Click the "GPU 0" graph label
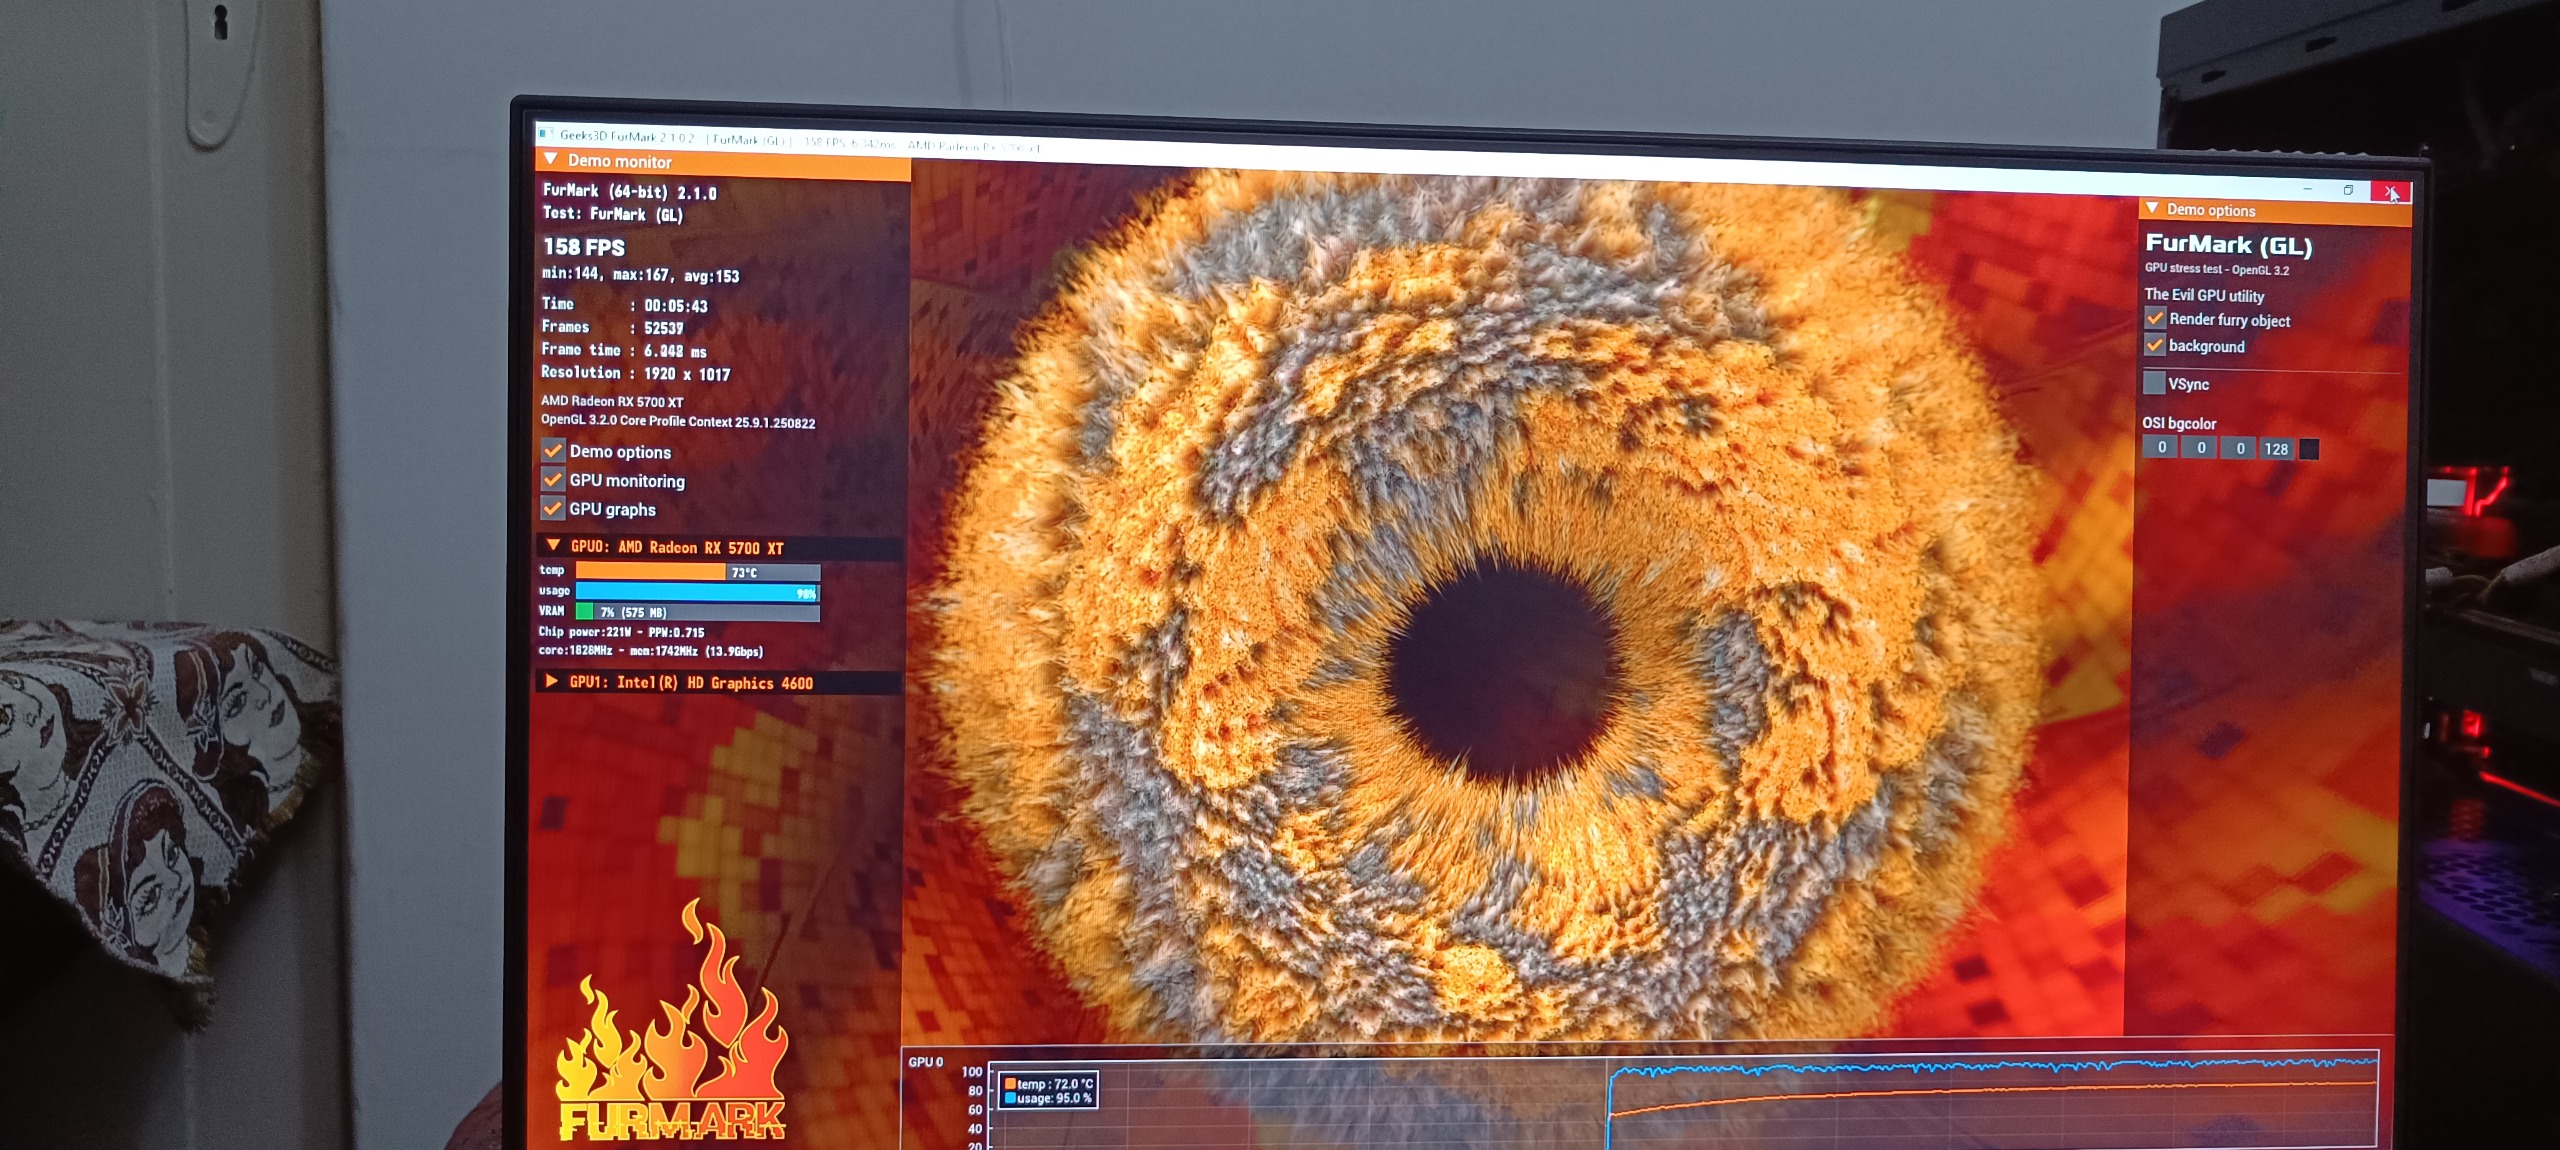 (x=925, y=1062)
